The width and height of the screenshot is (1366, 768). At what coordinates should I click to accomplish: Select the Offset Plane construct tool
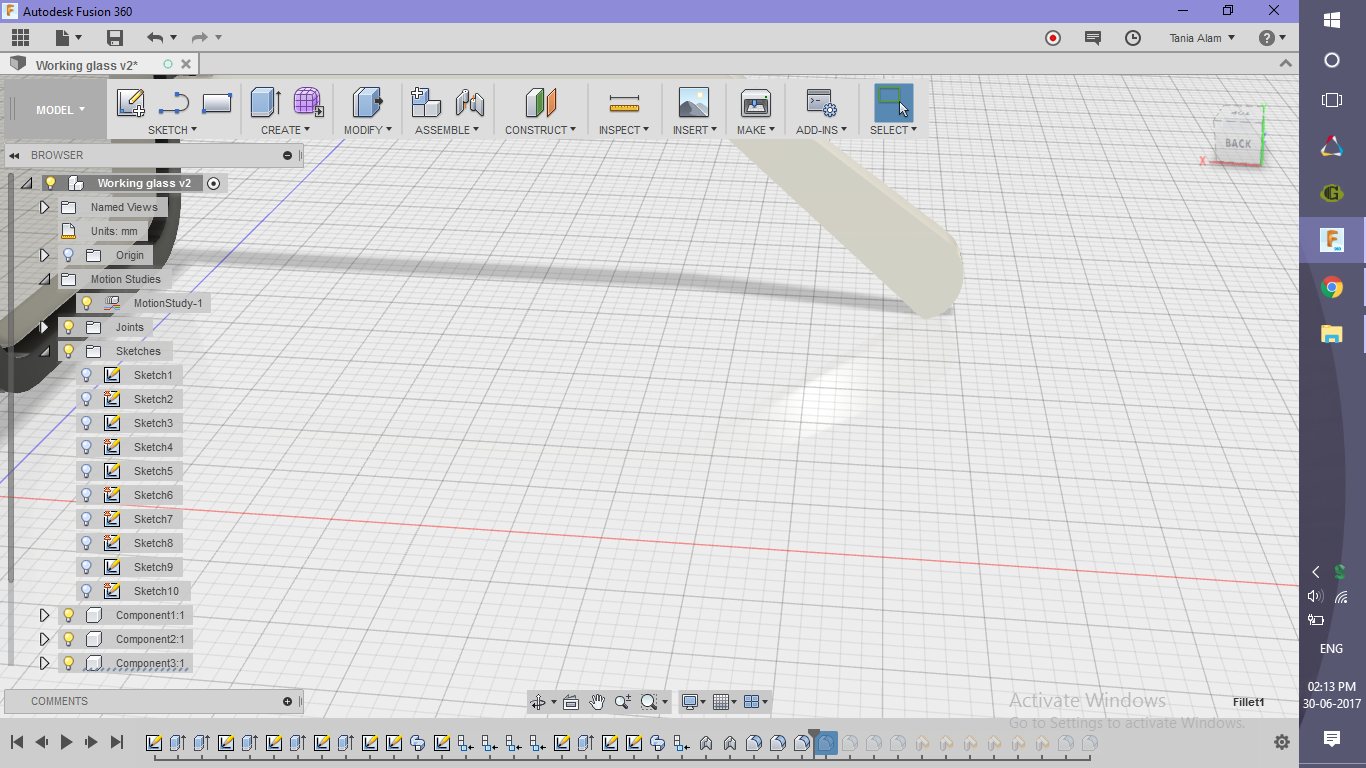pyautogui.click(x=540, y=103)
